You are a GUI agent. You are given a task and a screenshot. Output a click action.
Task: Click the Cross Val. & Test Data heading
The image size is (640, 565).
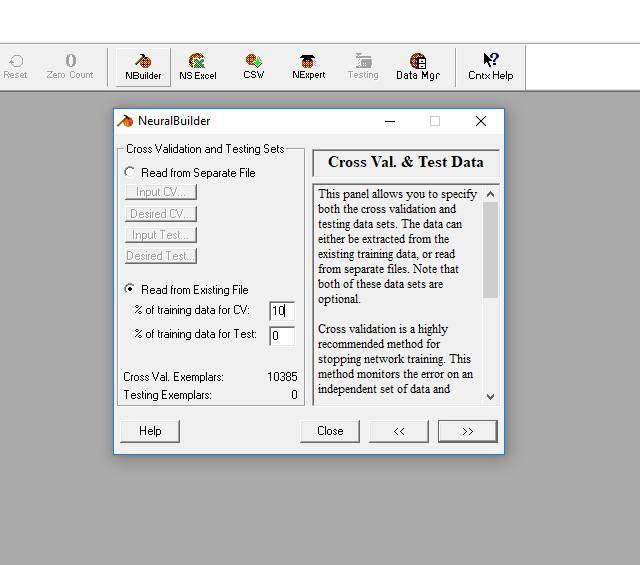pos(406,162)
